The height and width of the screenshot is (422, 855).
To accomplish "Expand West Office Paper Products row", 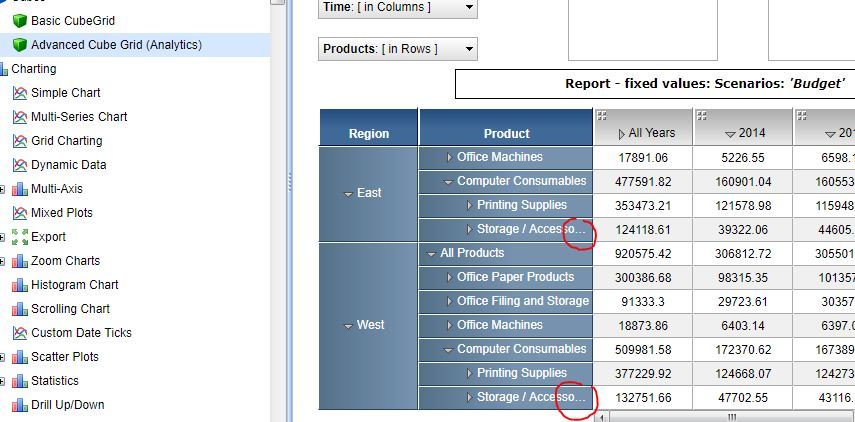I will click(x=449, y=278).
